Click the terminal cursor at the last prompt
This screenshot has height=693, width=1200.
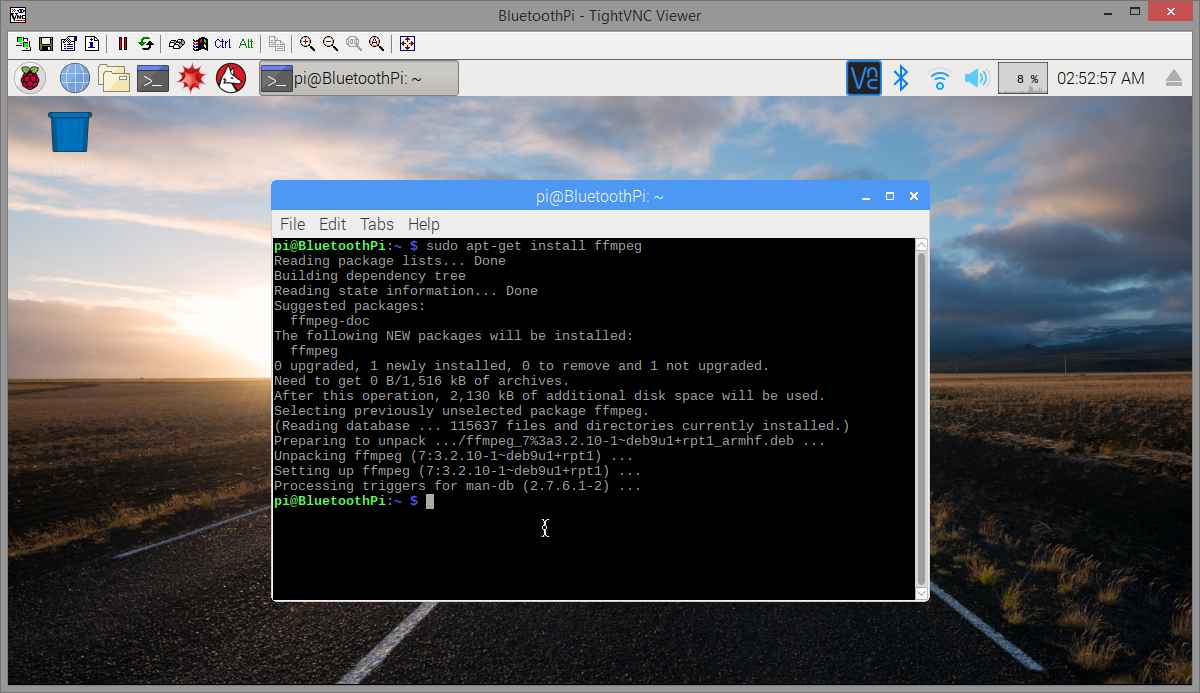pyautogui.click(x=430, y=501)
